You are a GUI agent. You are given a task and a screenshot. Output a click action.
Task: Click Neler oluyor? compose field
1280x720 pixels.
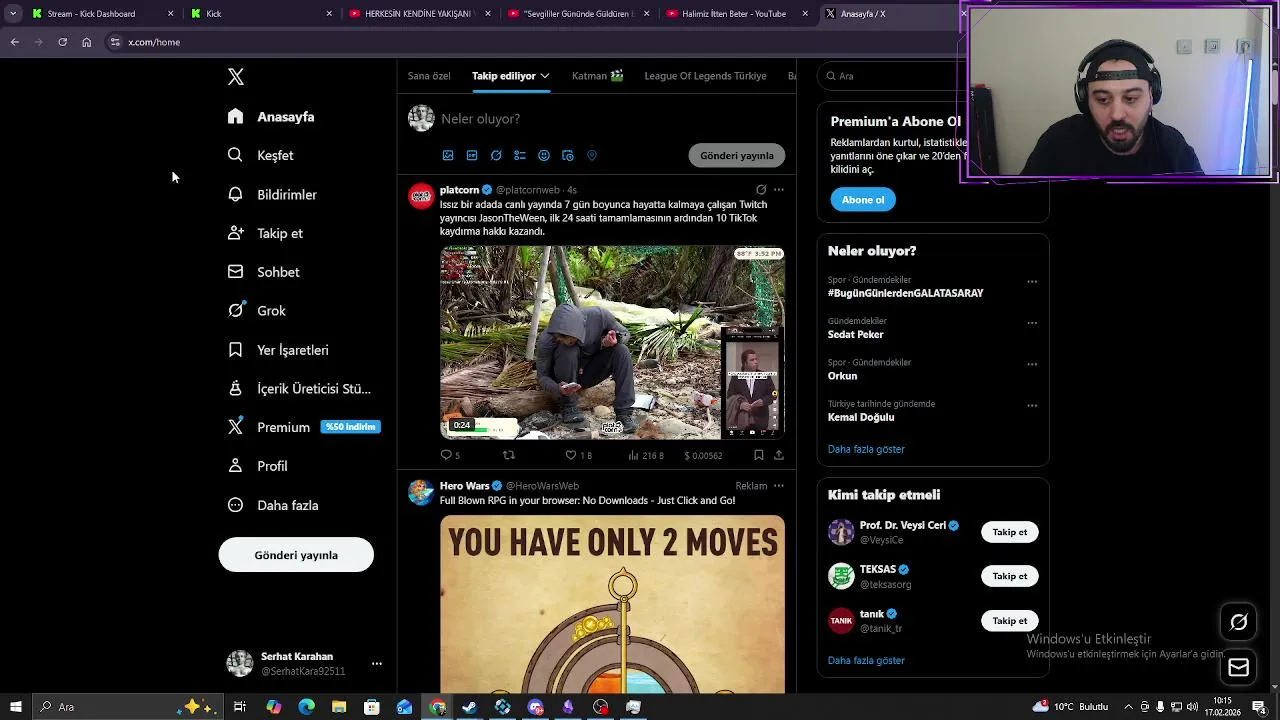click(611, 119)
